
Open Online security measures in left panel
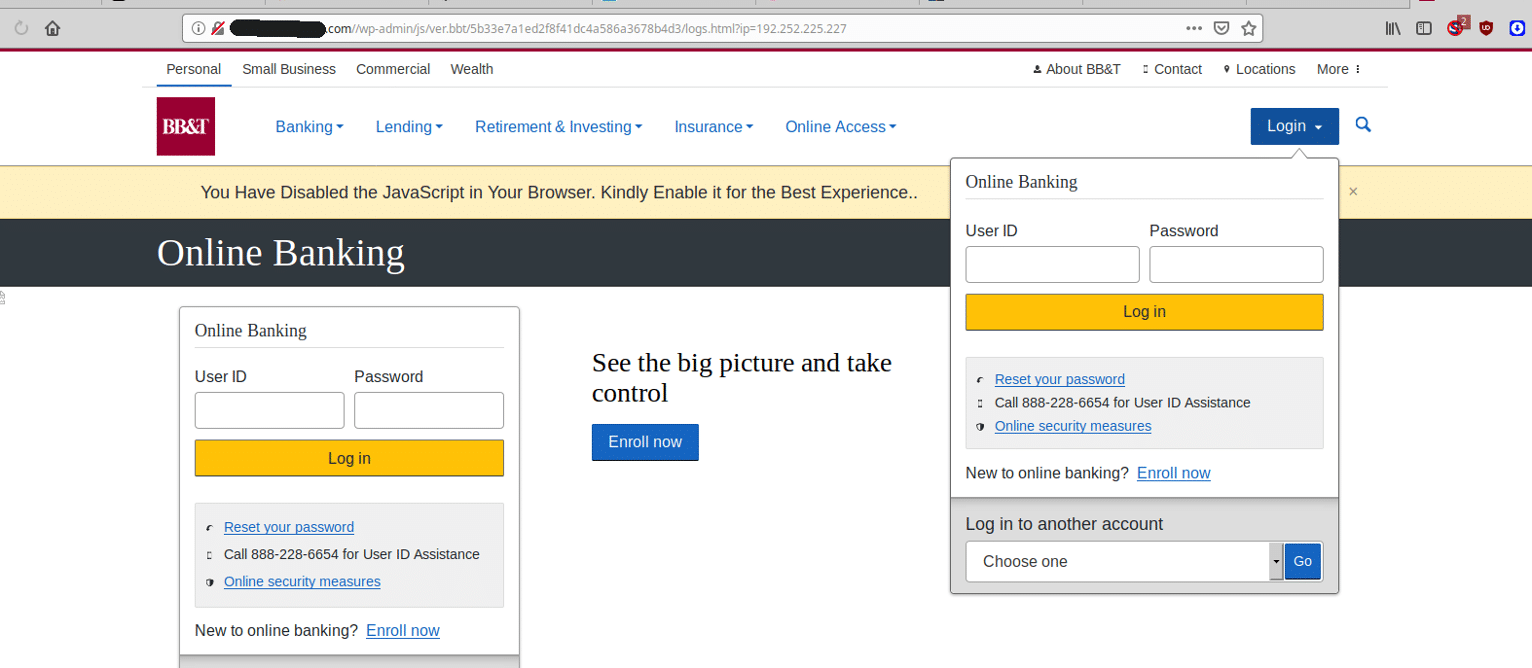302,581
